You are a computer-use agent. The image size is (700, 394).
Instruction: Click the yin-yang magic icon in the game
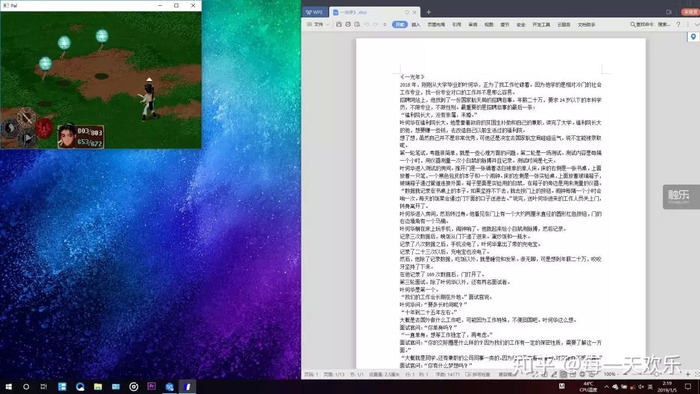(9, 129)
